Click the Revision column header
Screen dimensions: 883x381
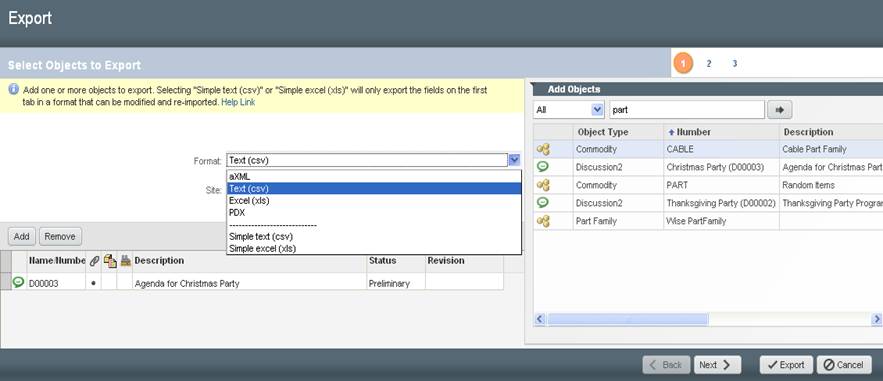point(464,261)
